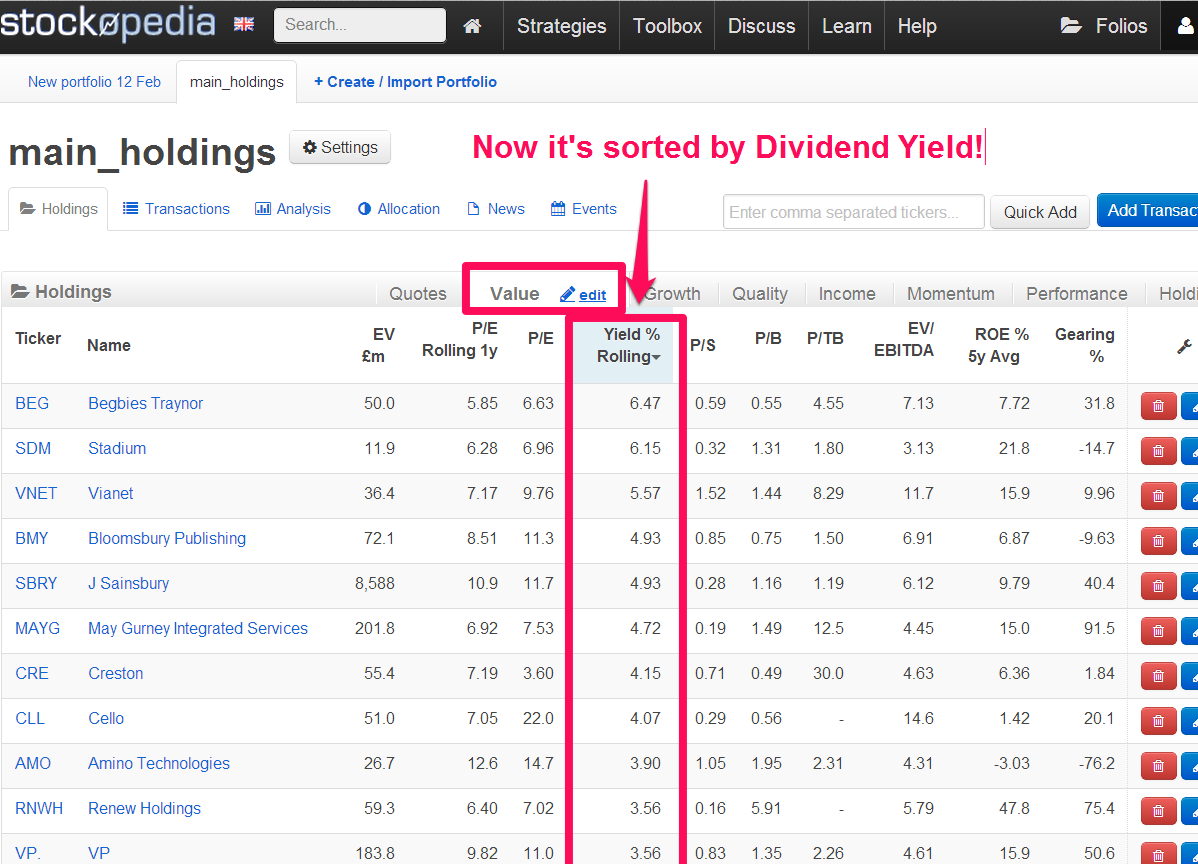Select the Holdings tab
The height and width of the screenshot is (864, 1198).
point(59,209)
